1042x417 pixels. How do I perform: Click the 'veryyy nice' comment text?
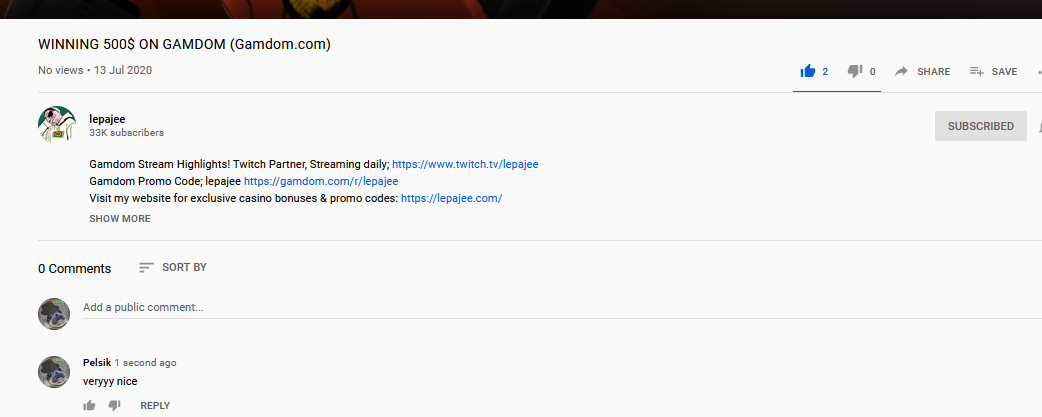(110, 381)
